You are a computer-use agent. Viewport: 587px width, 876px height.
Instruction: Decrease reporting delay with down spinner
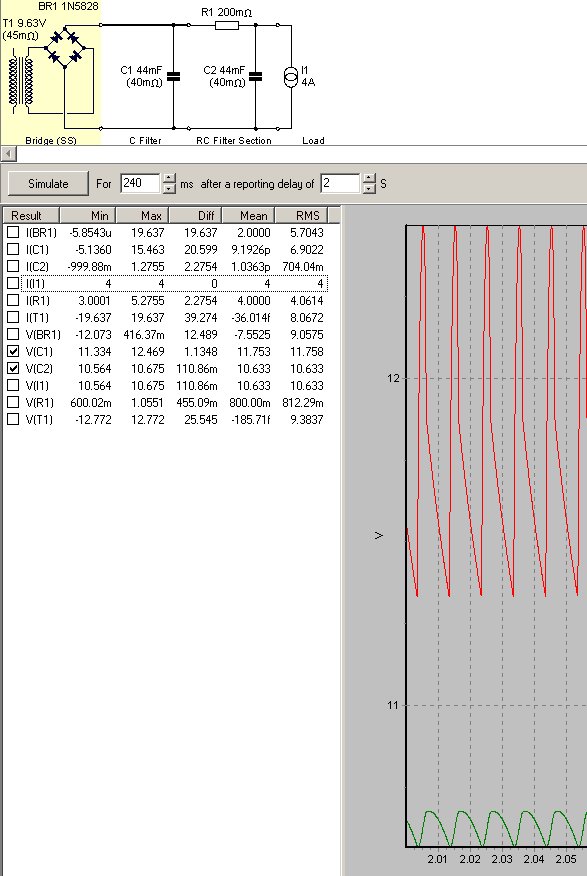point(369,188)
